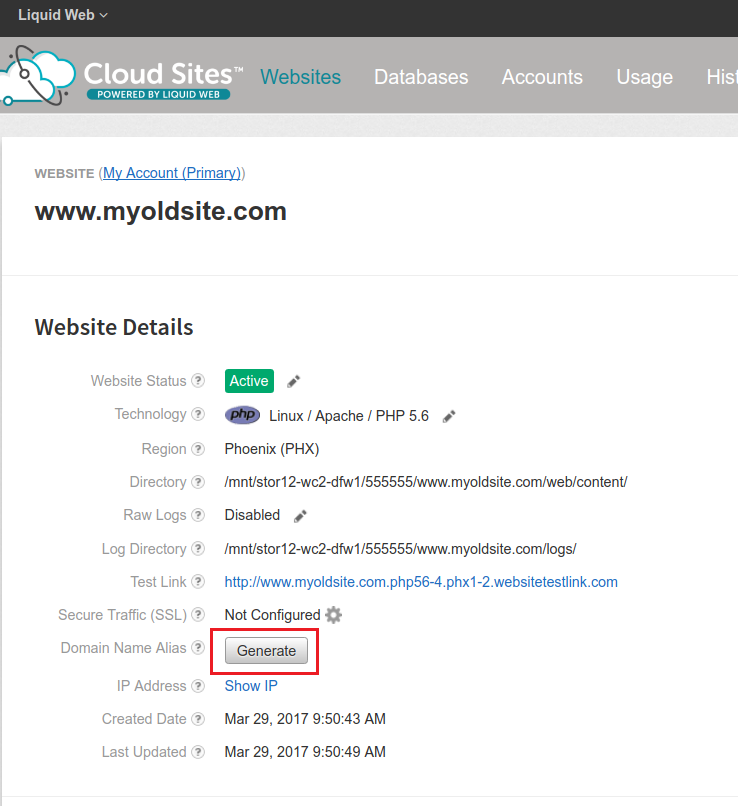Screen dimensions: 738x806
Task: Edit Raw Logs setting pencil icon
Action: click(300, 516)
